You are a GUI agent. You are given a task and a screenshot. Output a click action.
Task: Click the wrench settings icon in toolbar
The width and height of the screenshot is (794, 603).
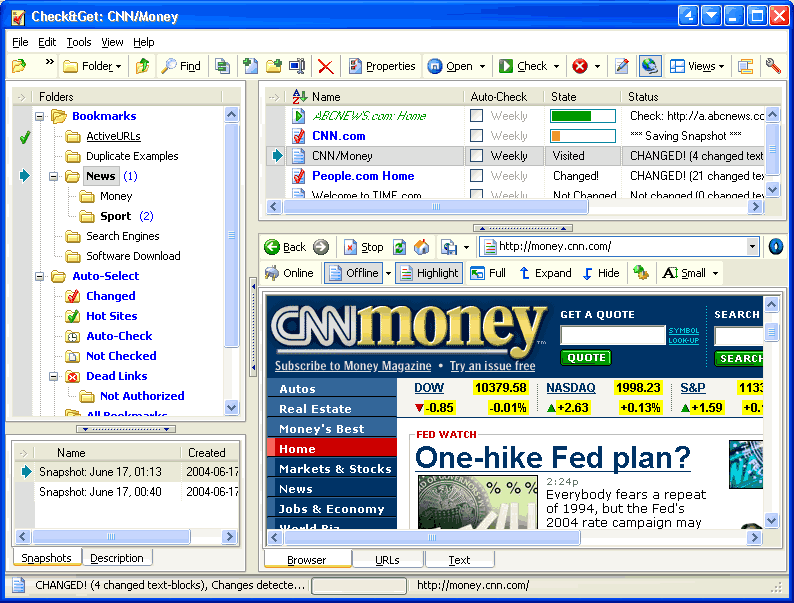pos(773,67)
